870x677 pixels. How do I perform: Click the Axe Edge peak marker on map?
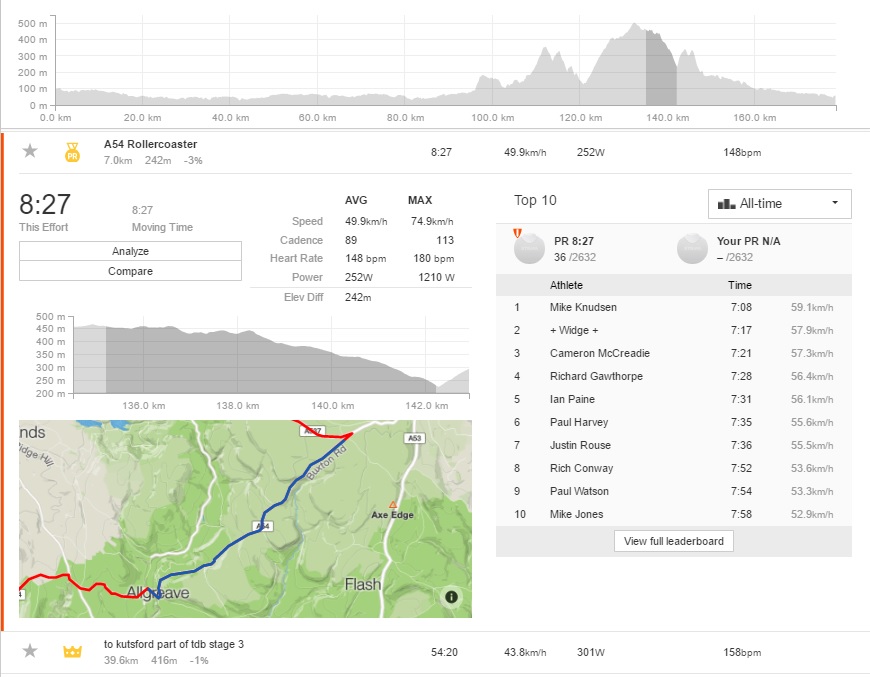(x=393, y=505)
